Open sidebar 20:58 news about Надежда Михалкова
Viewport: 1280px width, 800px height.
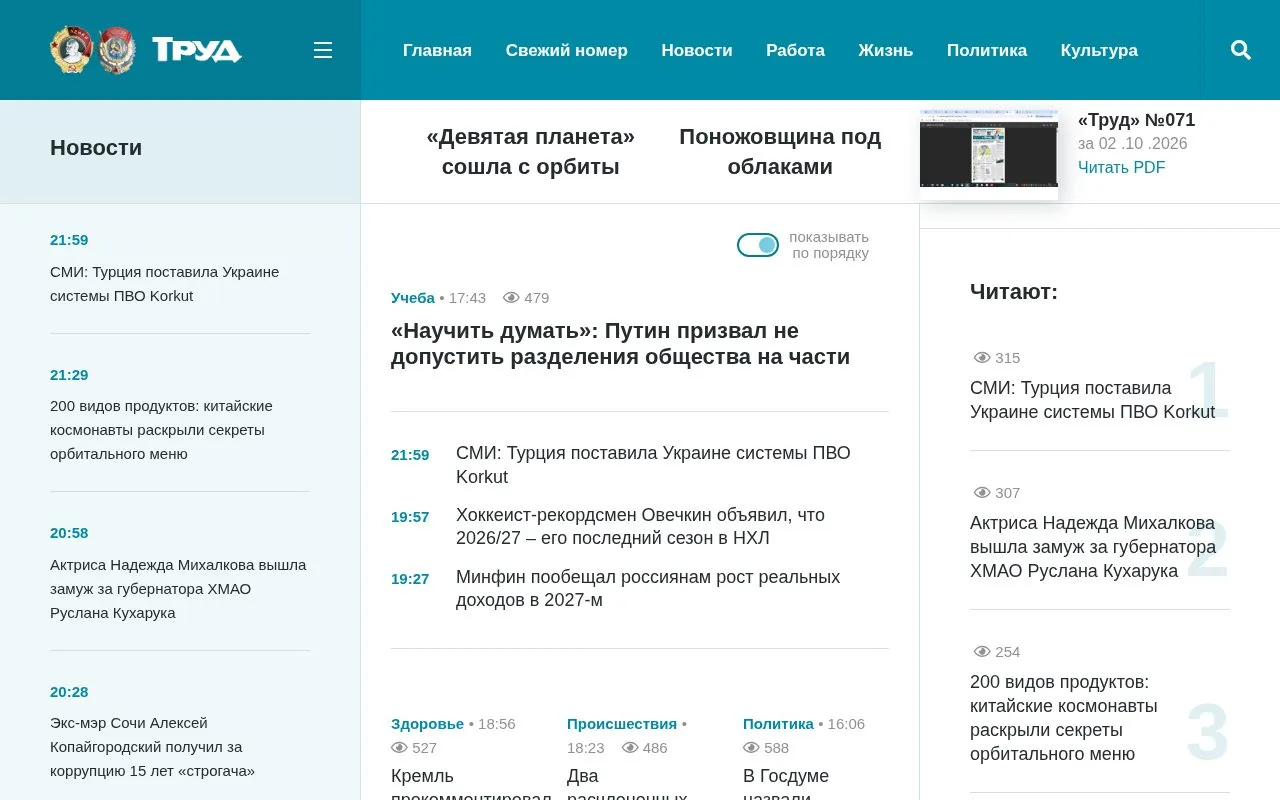point(178,589)
